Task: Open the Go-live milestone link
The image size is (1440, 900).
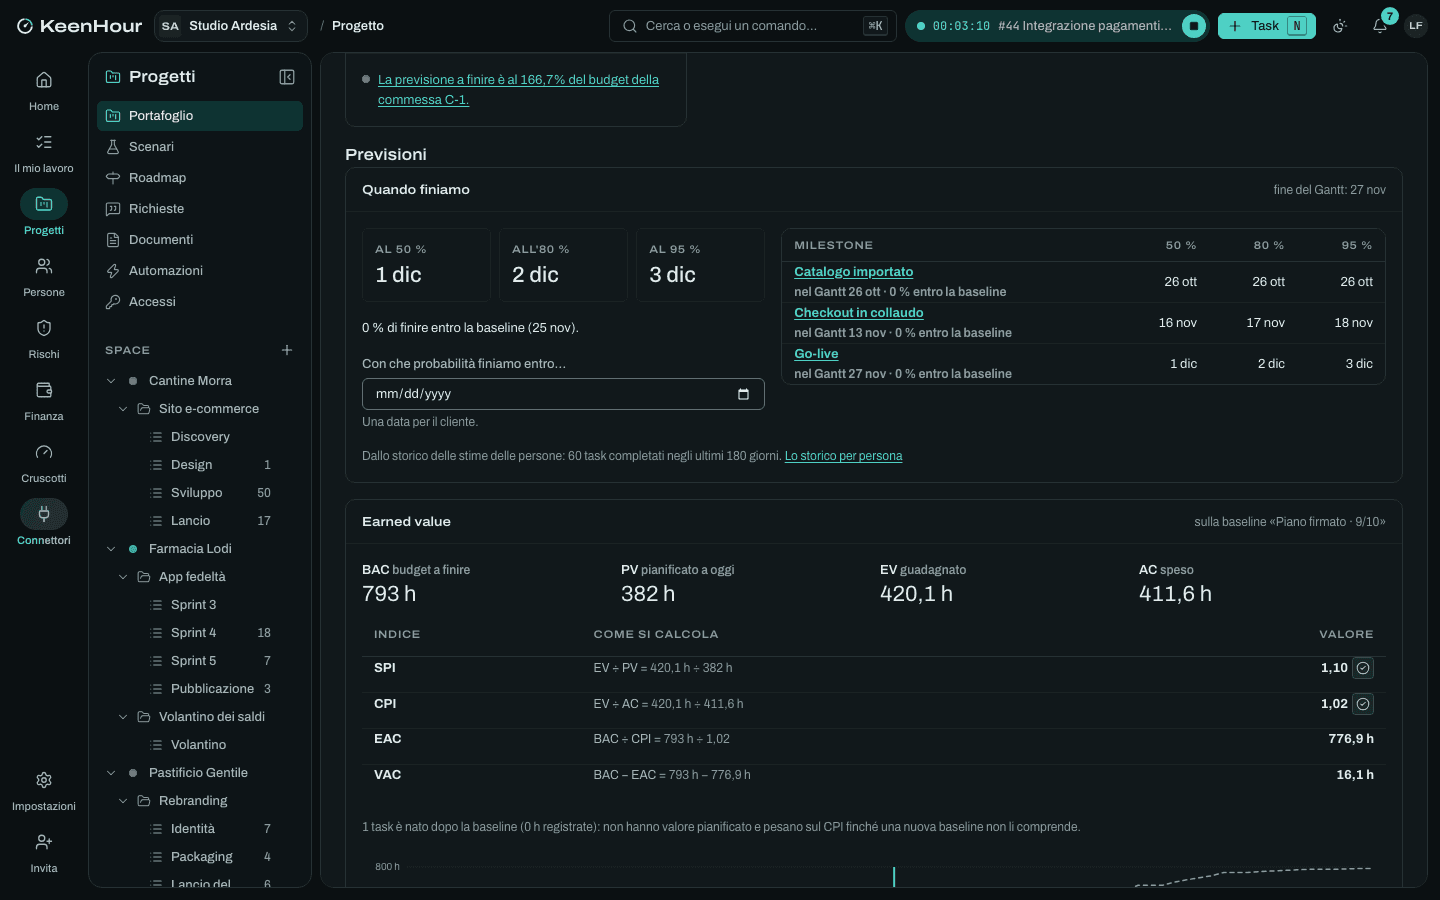Action: pos(816,354)
